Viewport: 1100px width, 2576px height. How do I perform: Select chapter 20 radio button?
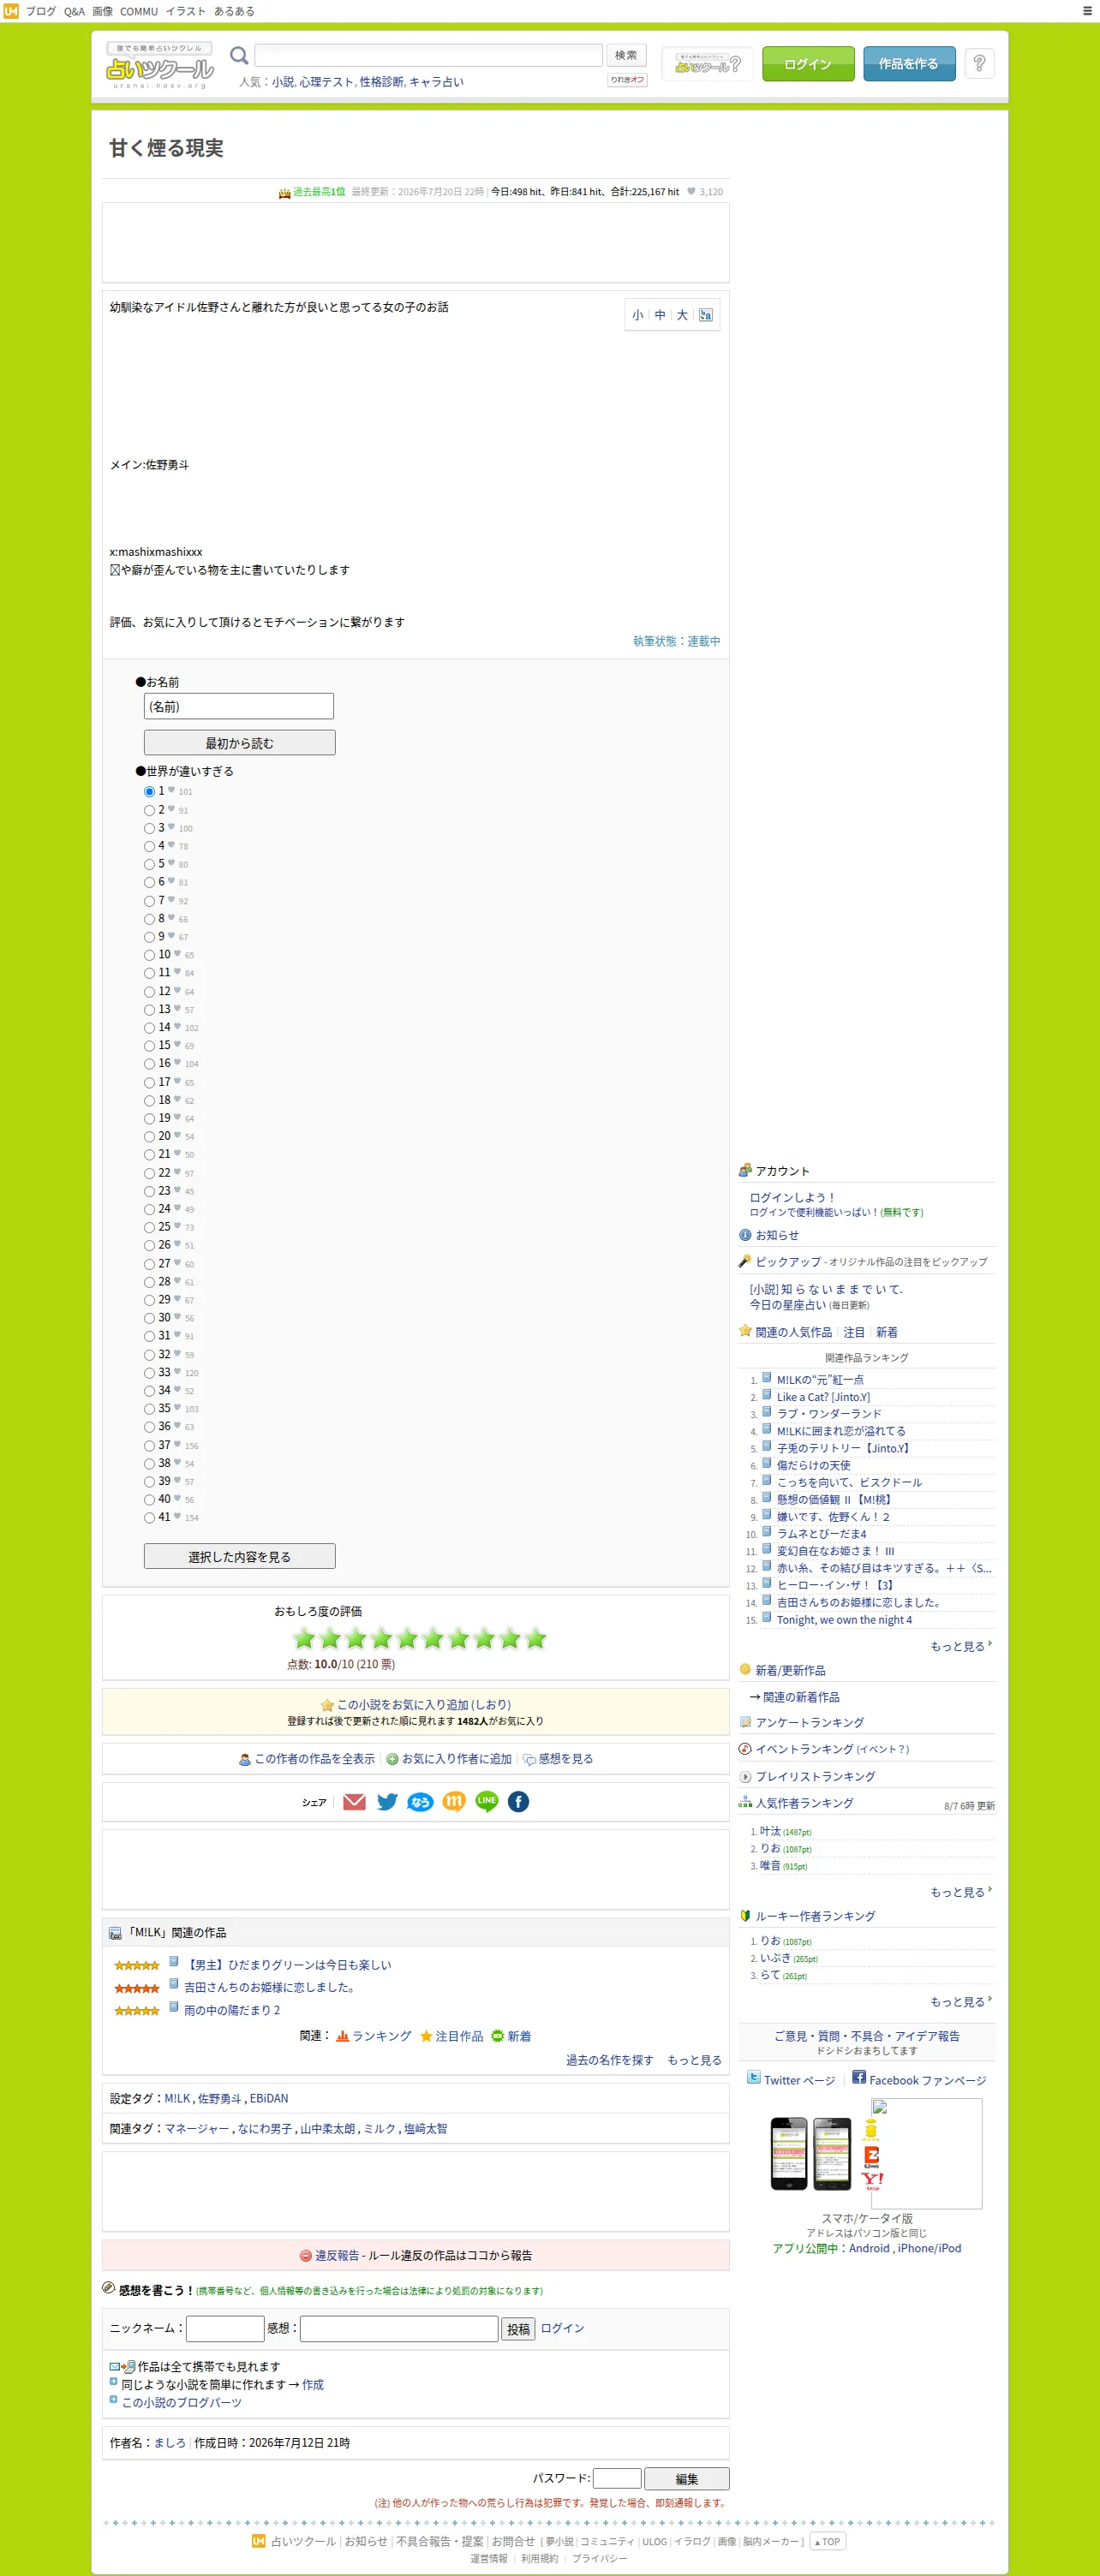pos(149,1137)
